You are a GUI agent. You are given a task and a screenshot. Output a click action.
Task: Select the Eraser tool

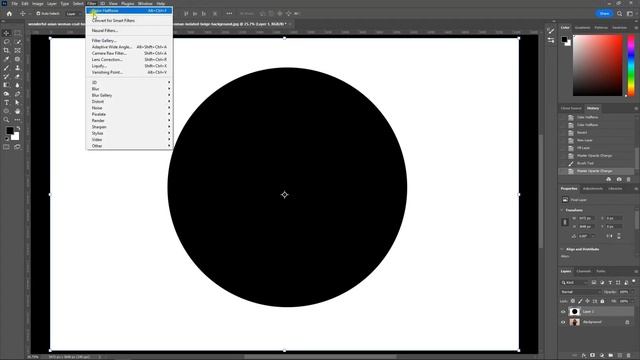17,76
